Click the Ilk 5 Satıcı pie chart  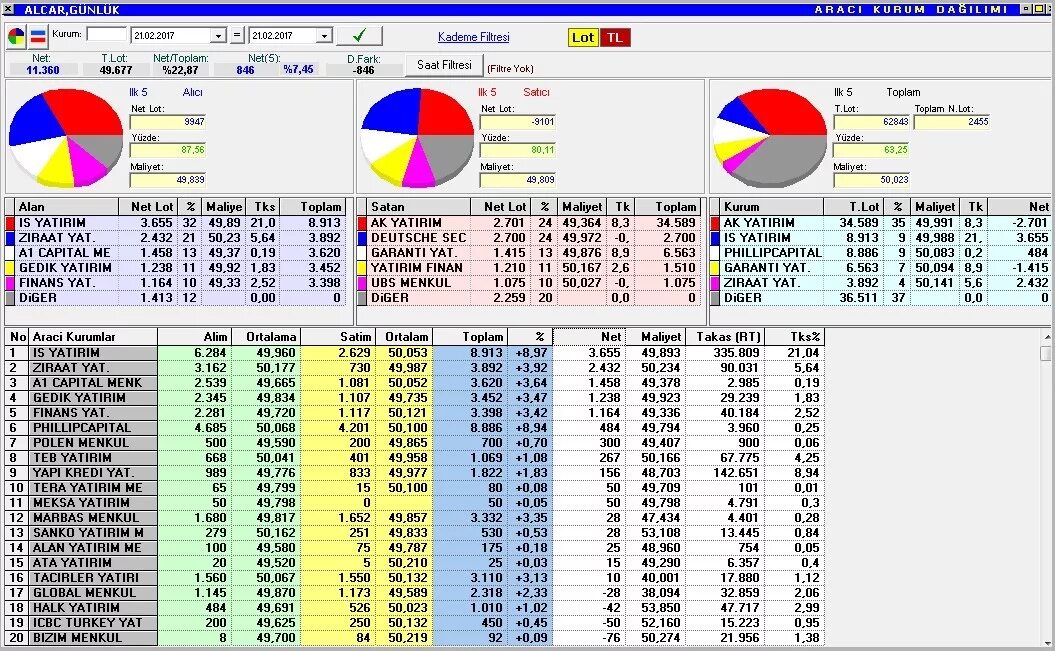point(417,137)
